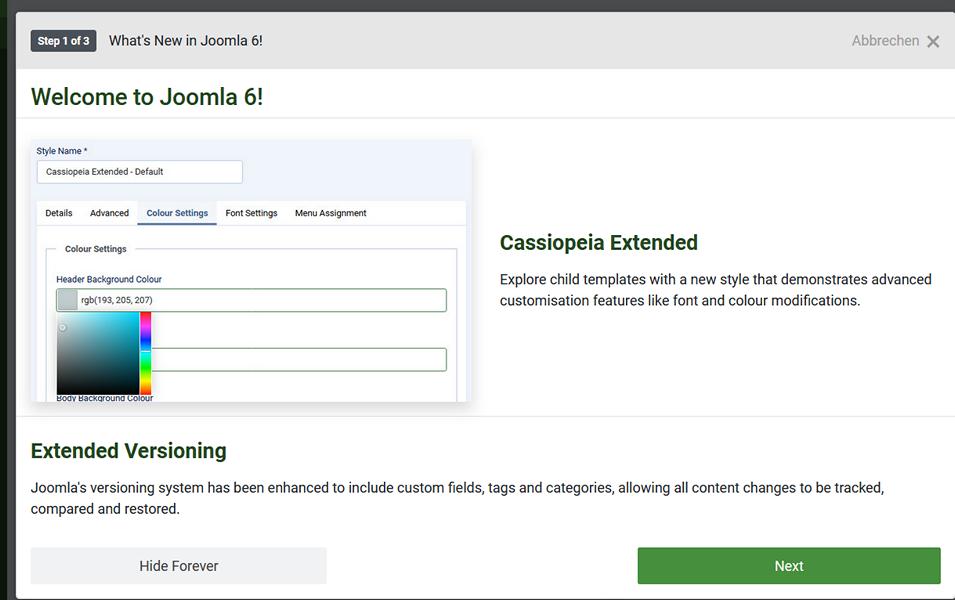Click the Abbrechen cancel link
This screenshot has height=600, width=955.
point(885,41)
